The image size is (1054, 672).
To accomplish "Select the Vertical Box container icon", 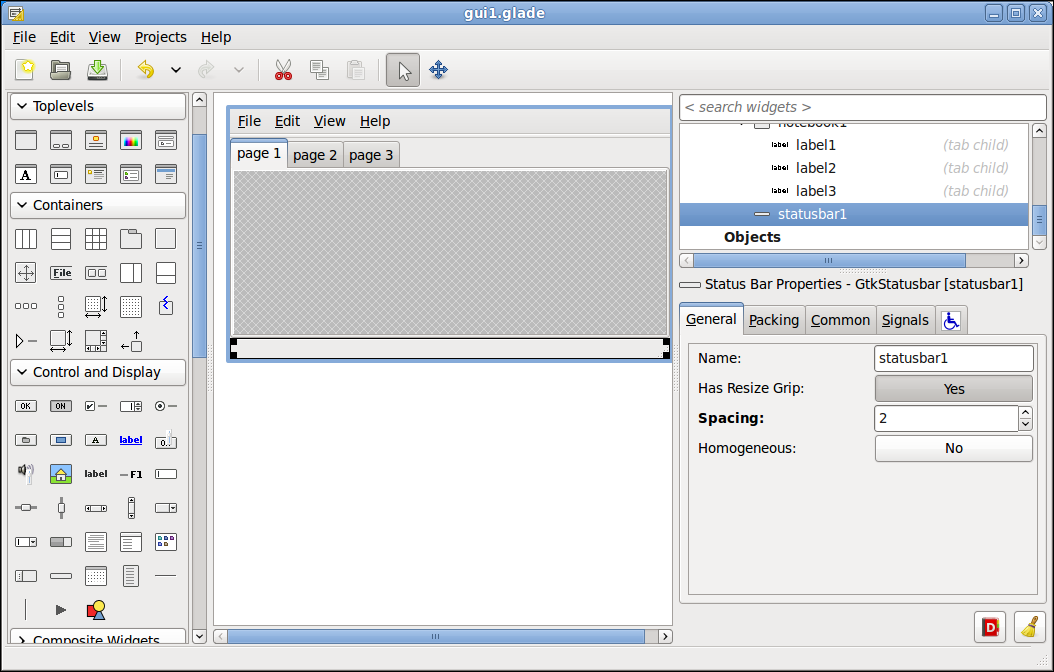I will pos(61,239).
